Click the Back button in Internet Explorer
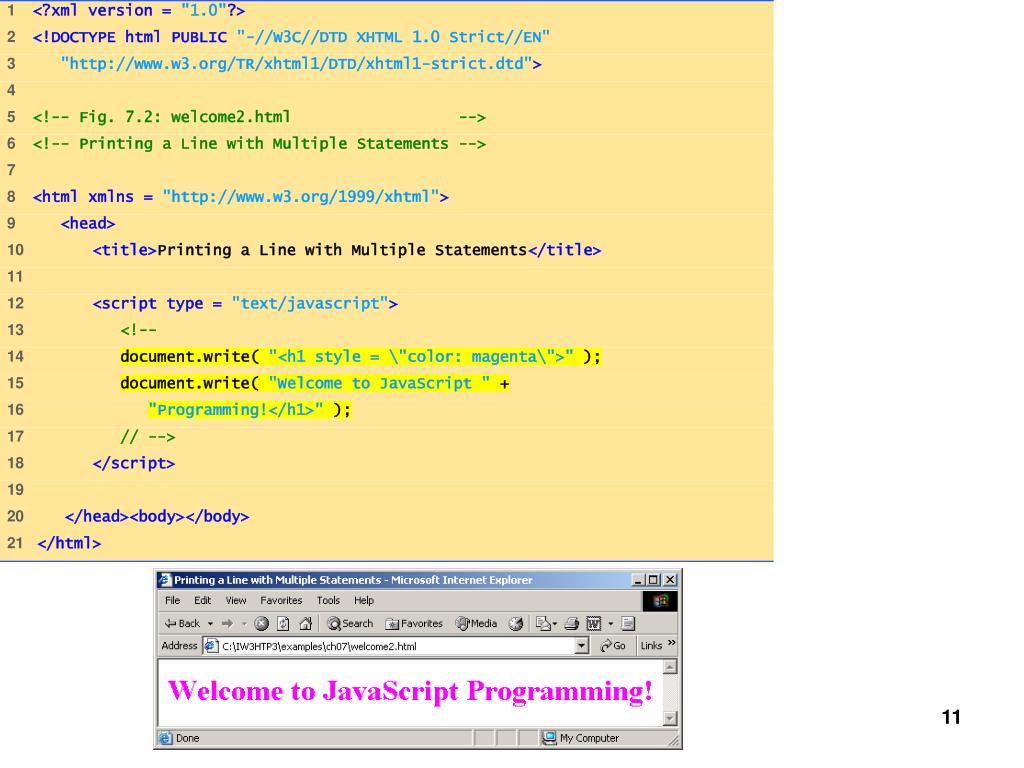1024x768 pixels. pos(182,624)
